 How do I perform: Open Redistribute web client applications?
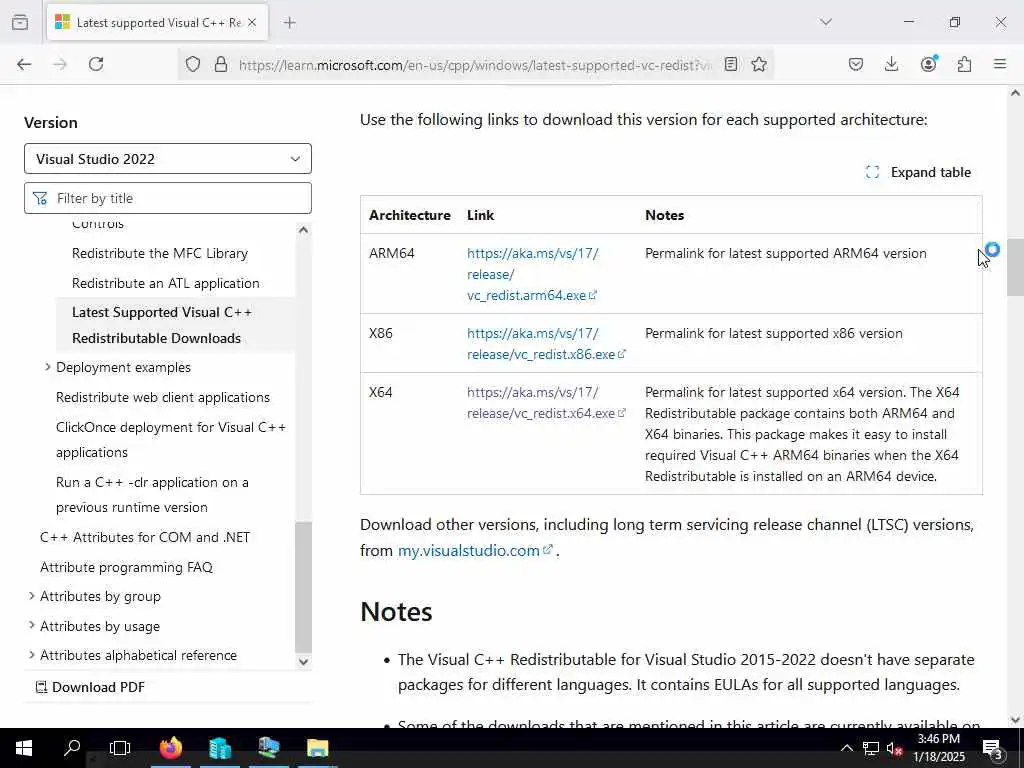163,397
